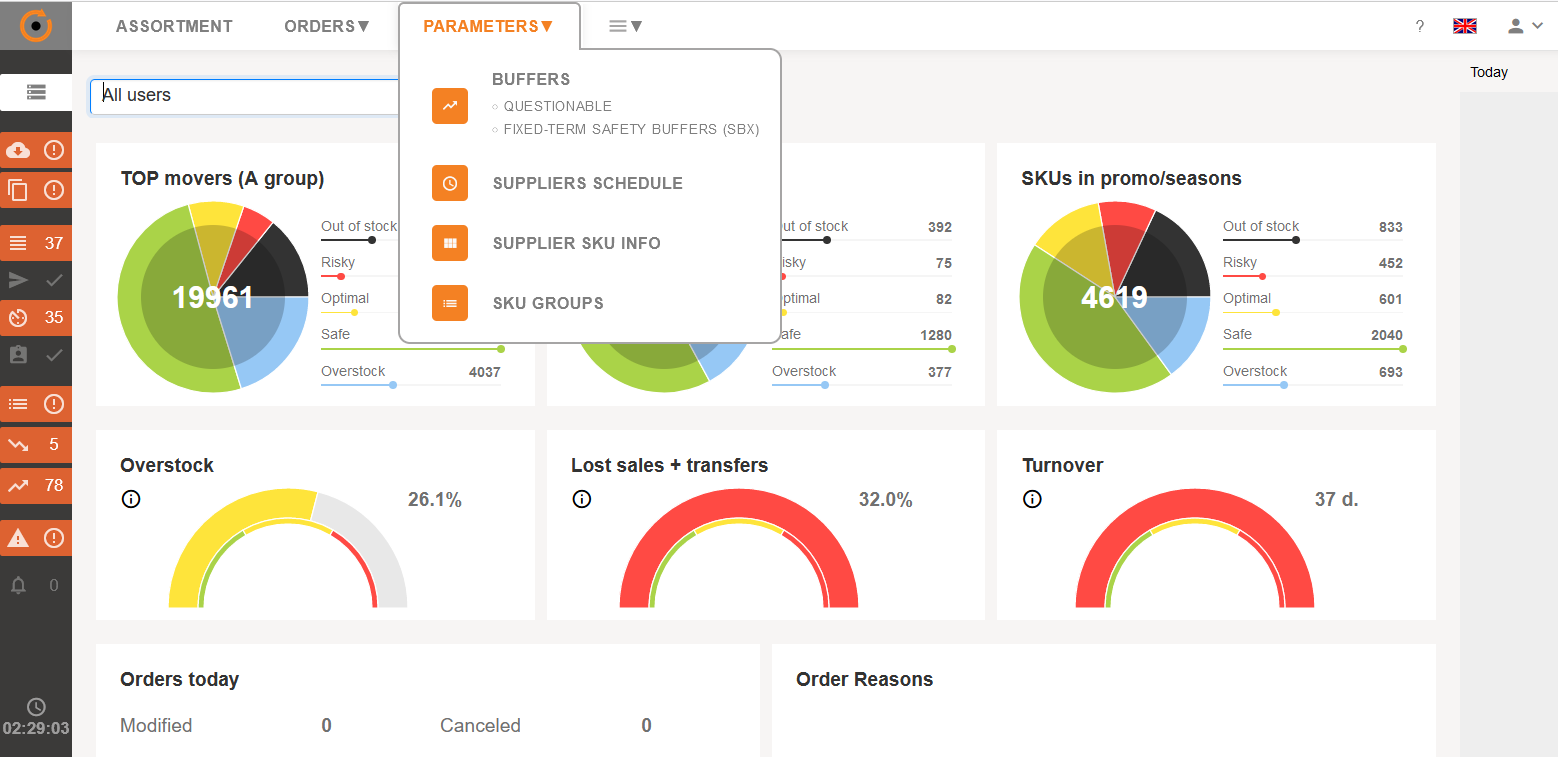Screen dimensions: 1558x757
Task: Click the copy documents icon in sidebar
Action: click(x=18, y=190)
